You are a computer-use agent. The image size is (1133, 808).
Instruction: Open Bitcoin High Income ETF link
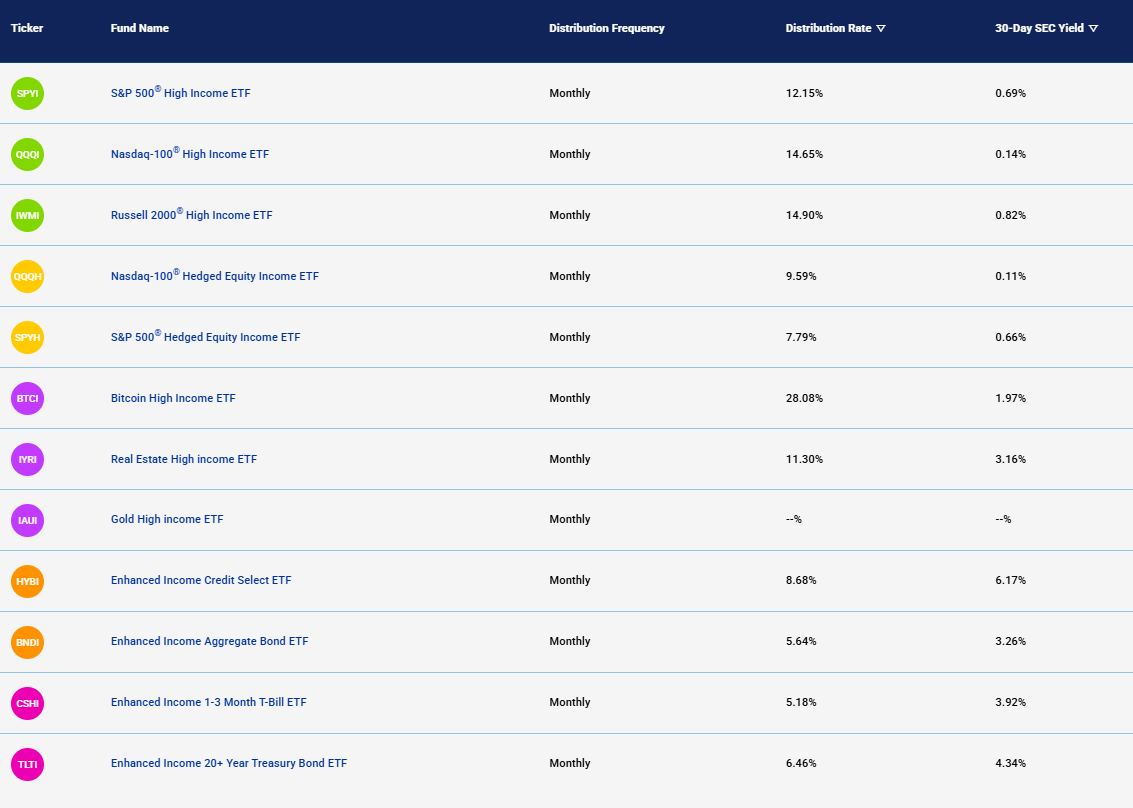pos(173,398)
